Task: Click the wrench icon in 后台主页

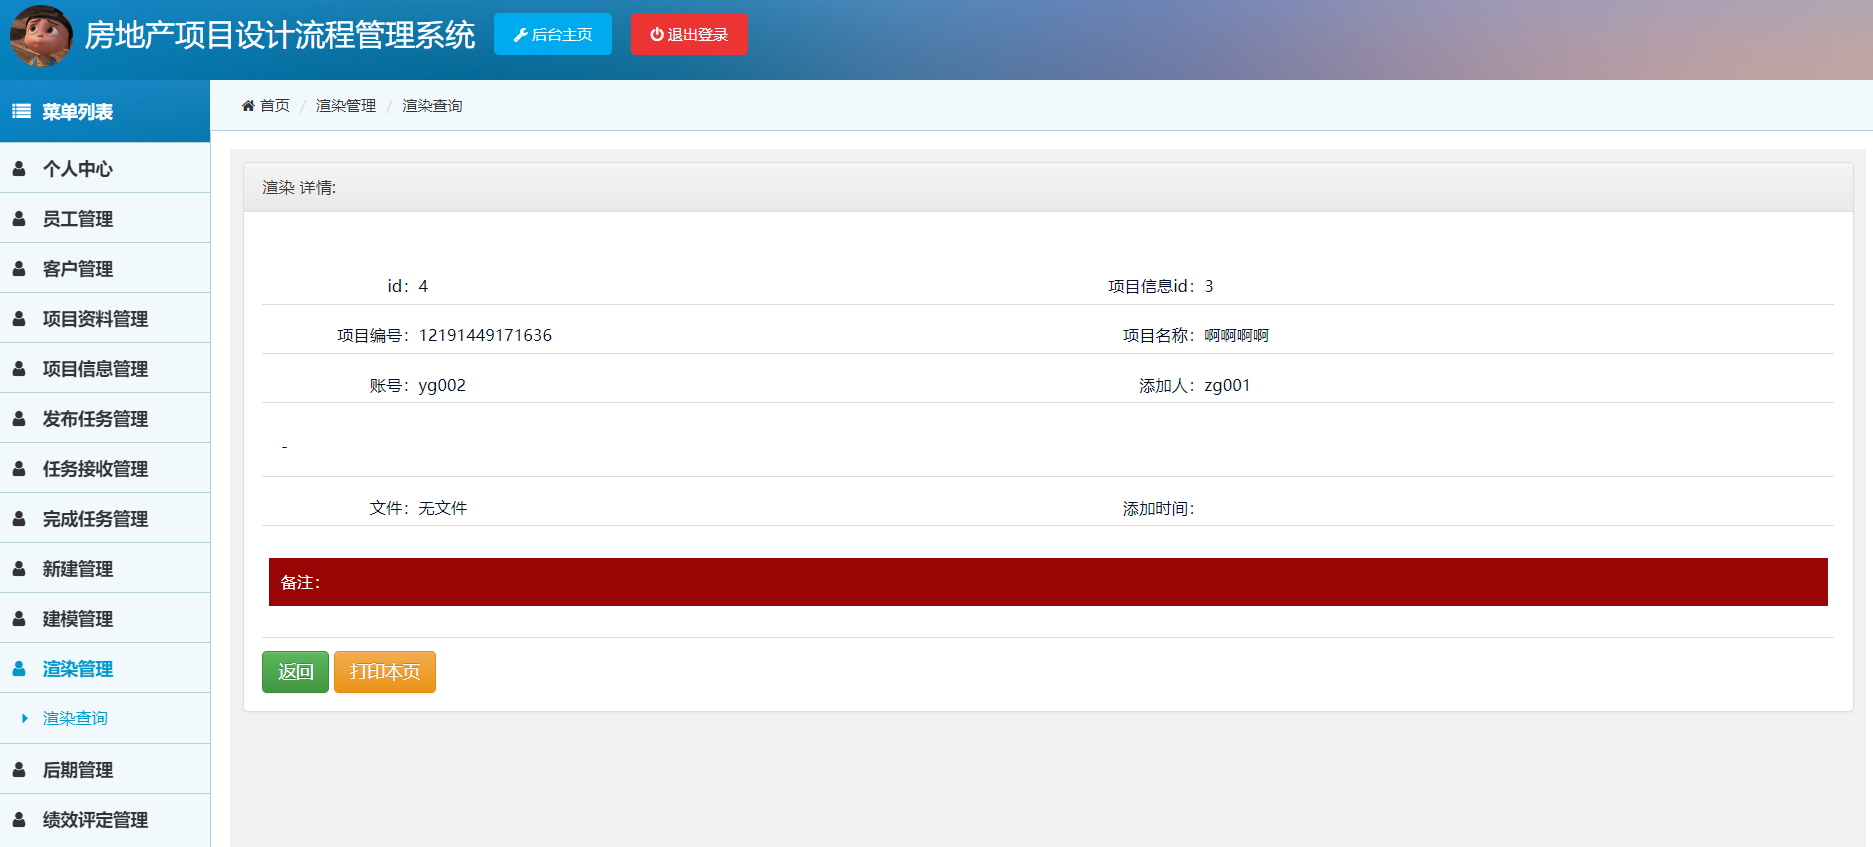Action: [x=520, y=35]
